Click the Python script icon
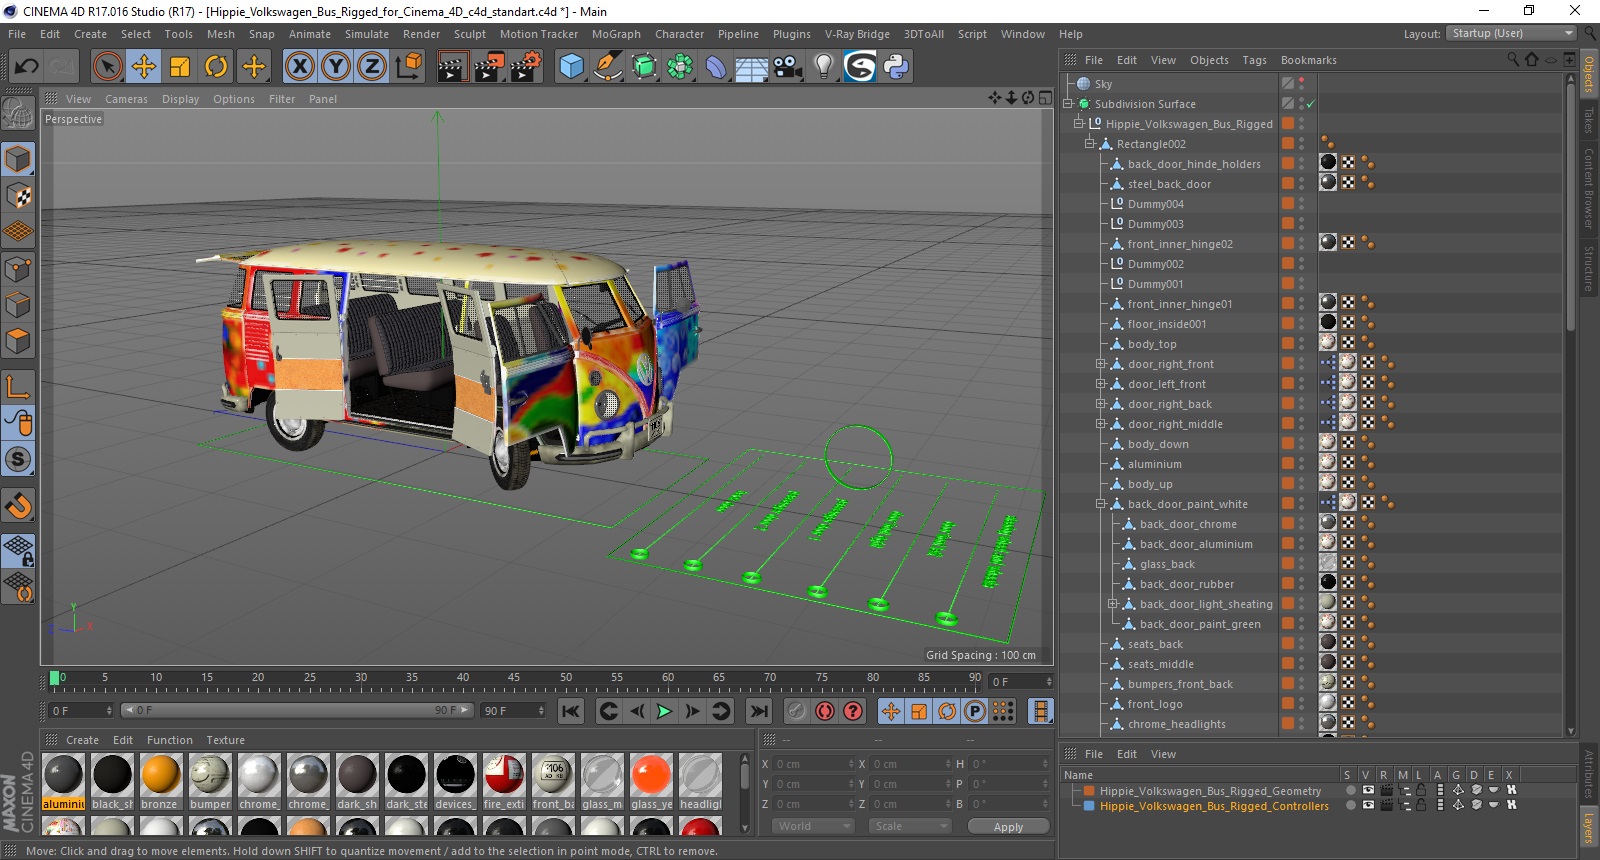The width and height of the screenshot is (1600, 860). point(896,67)
